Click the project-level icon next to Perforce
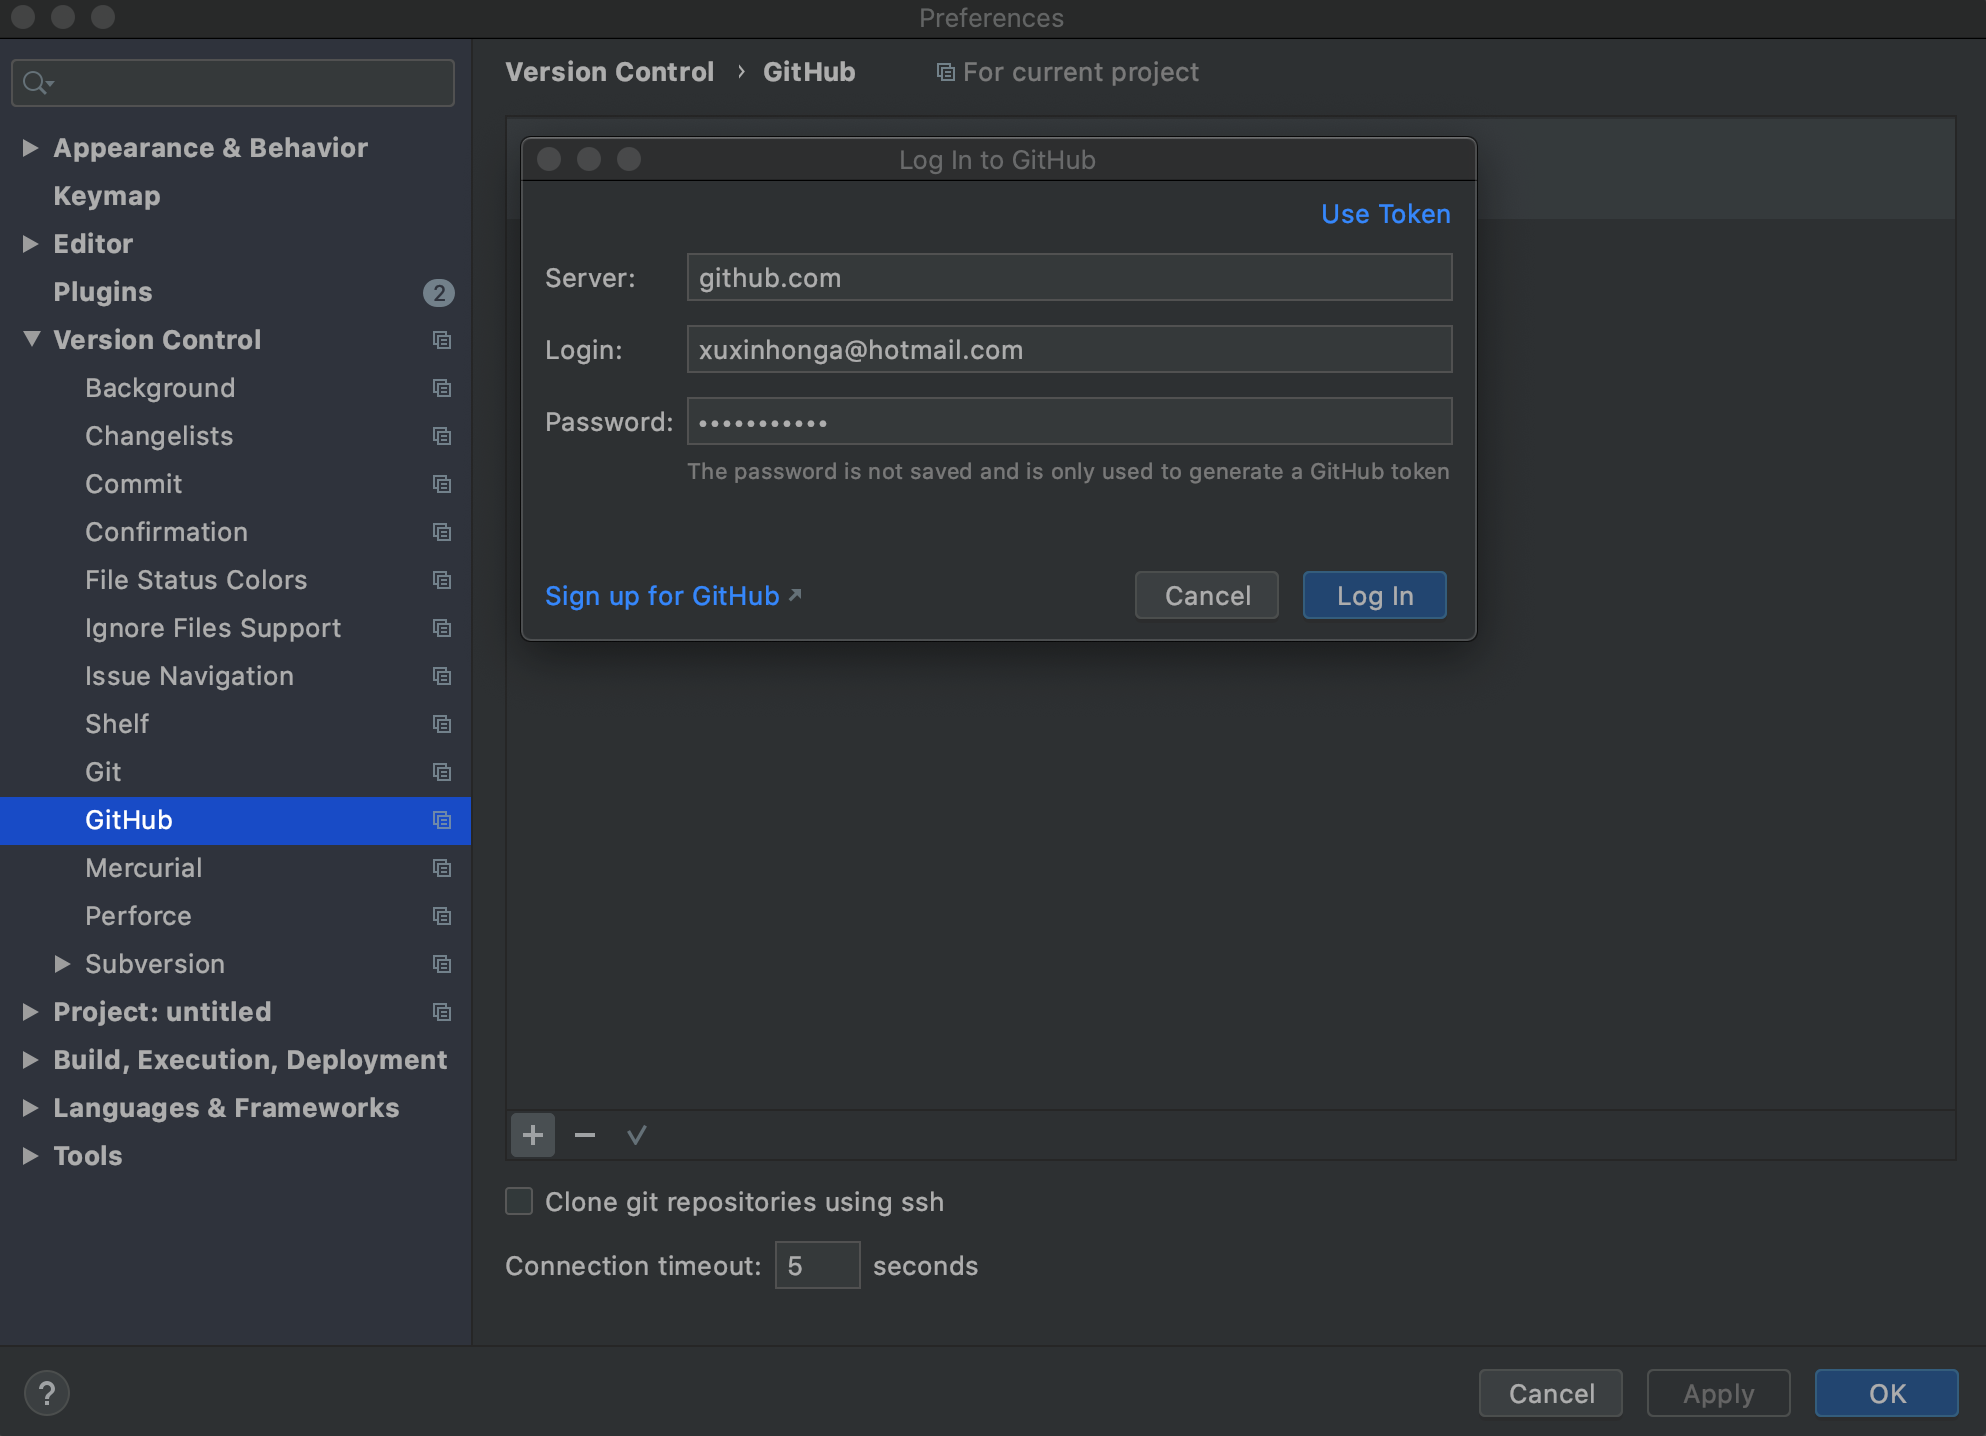This screenshot has width=1986, height=1436. point(442,916)
